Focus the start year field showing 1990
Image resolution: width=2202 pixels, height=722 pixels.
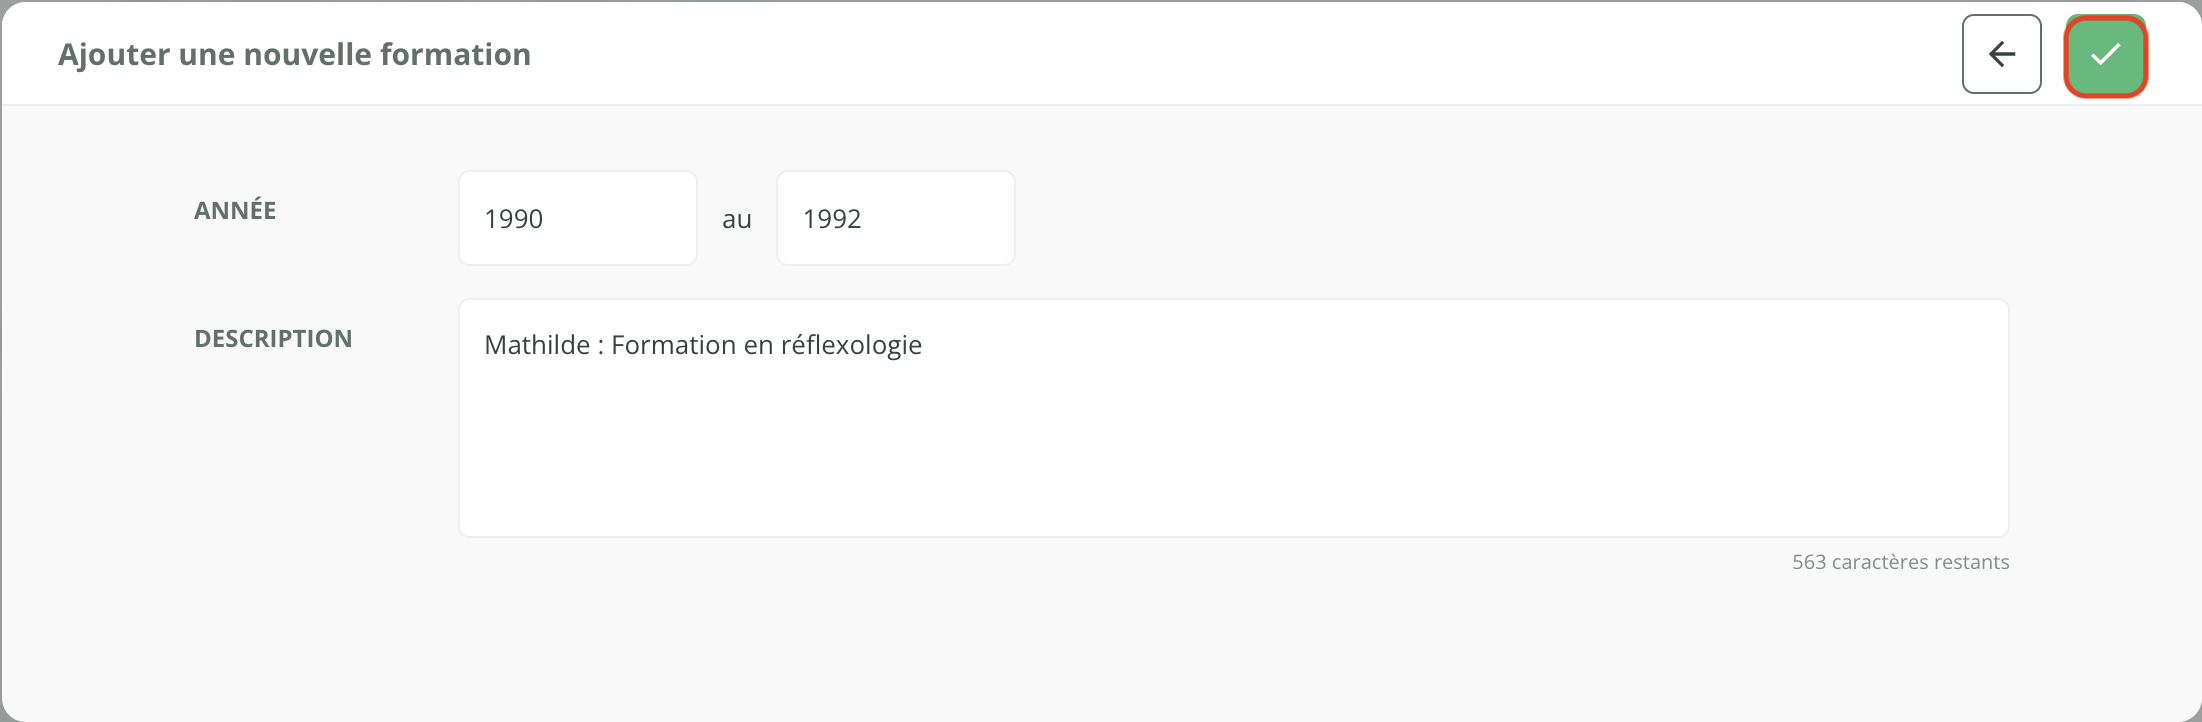(x=577, y=218)
